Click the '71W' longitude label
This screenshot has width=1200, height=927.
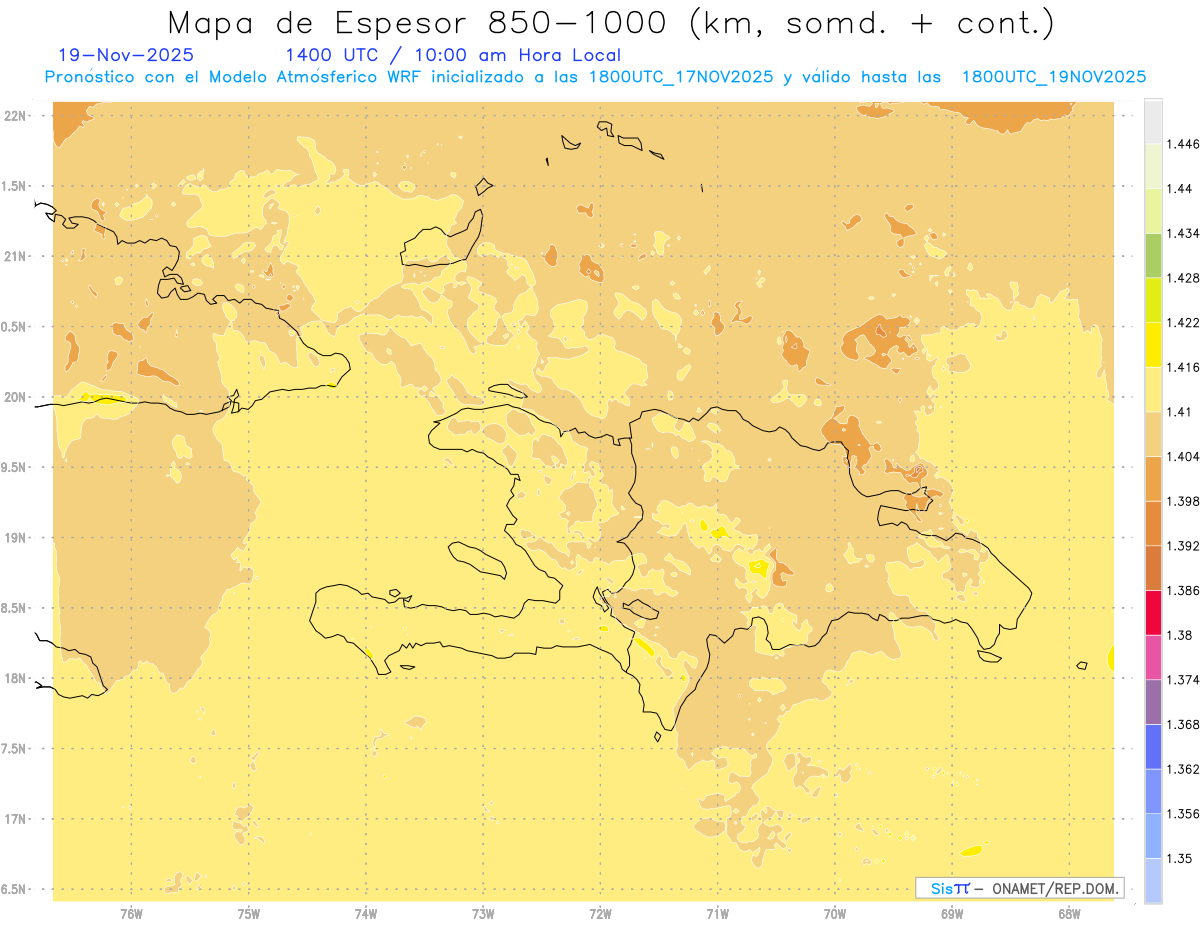coord(717,914)
